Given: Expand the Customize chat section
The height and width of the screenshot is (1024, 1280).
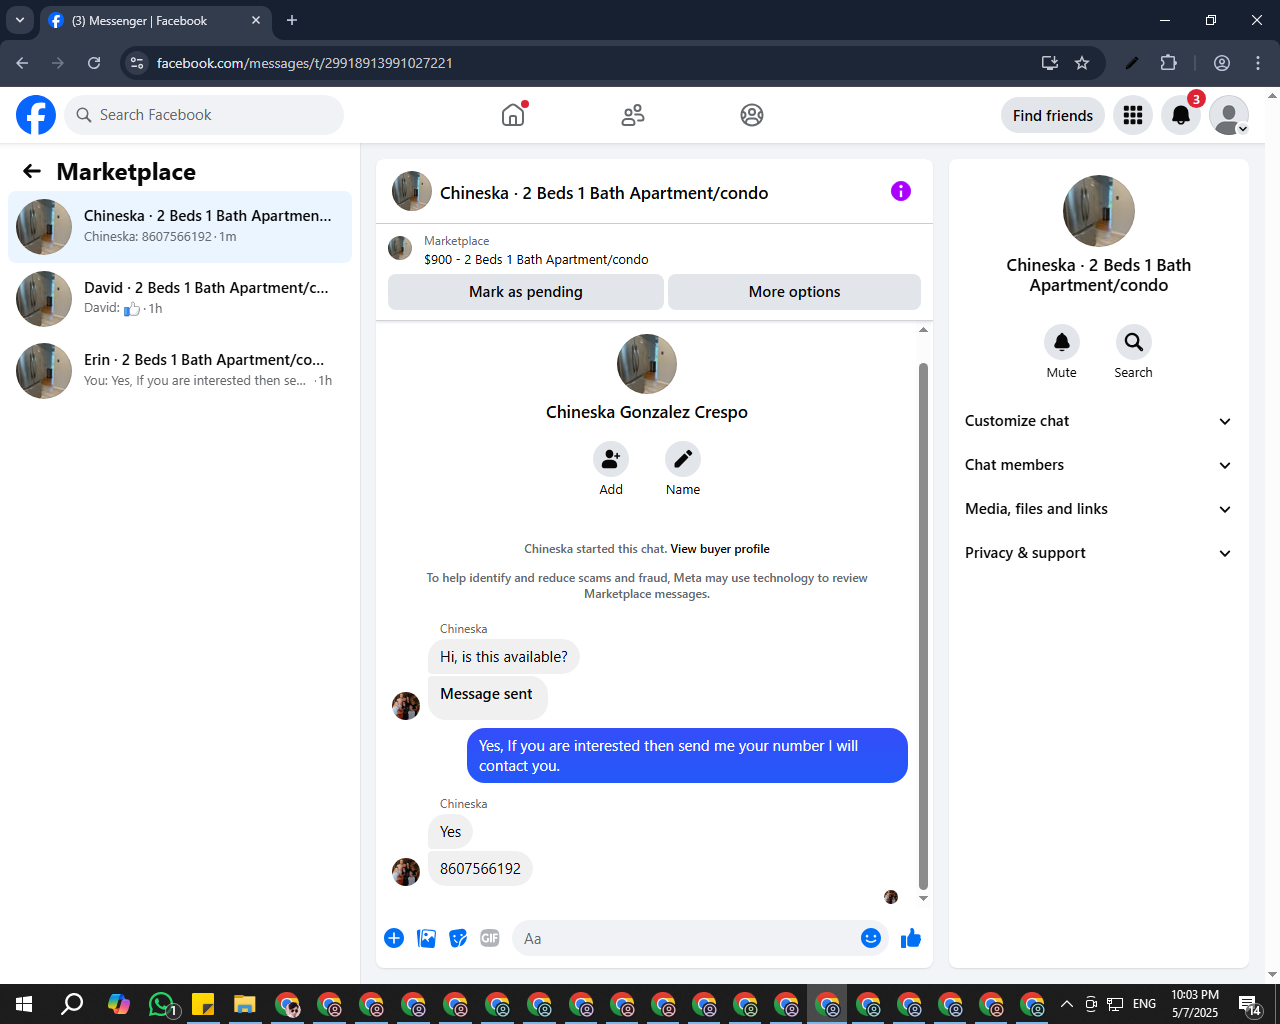Looking at the screenshot, I should tap(1098, 421).
